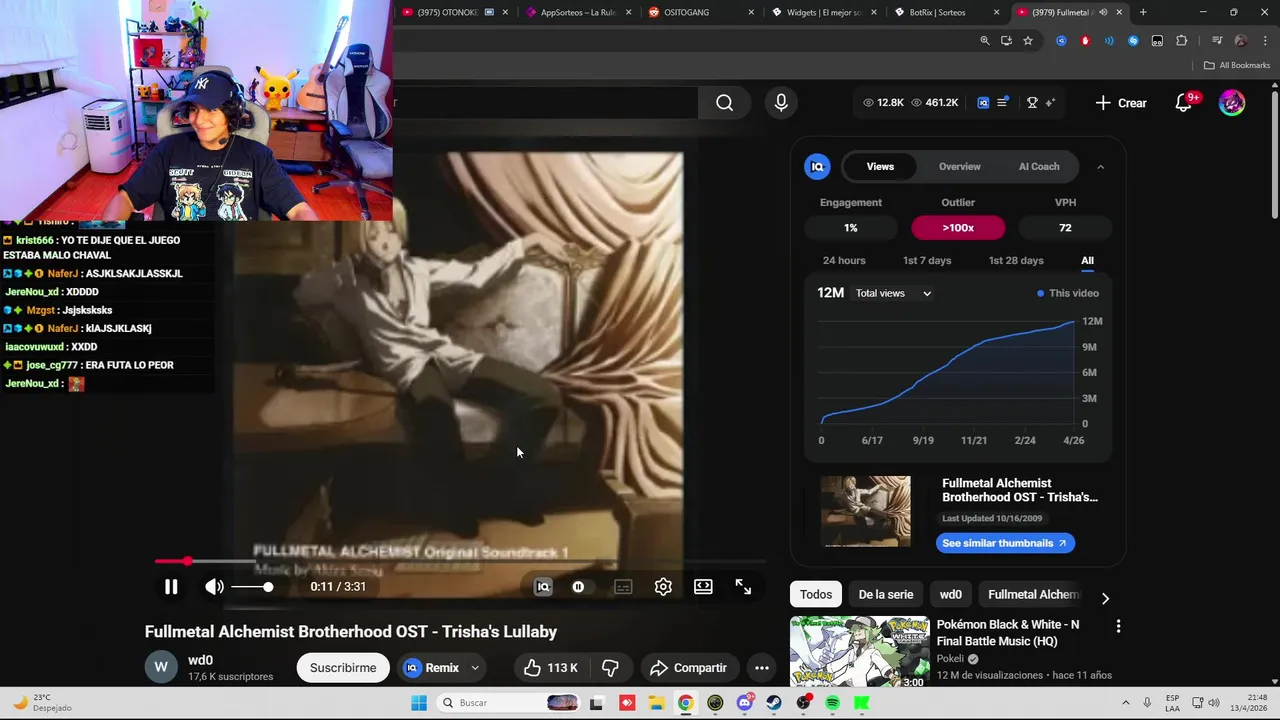Click the Crear create button
Image resolution: width=1280 pixels, height=720 pixels.
coord(1121,103)
